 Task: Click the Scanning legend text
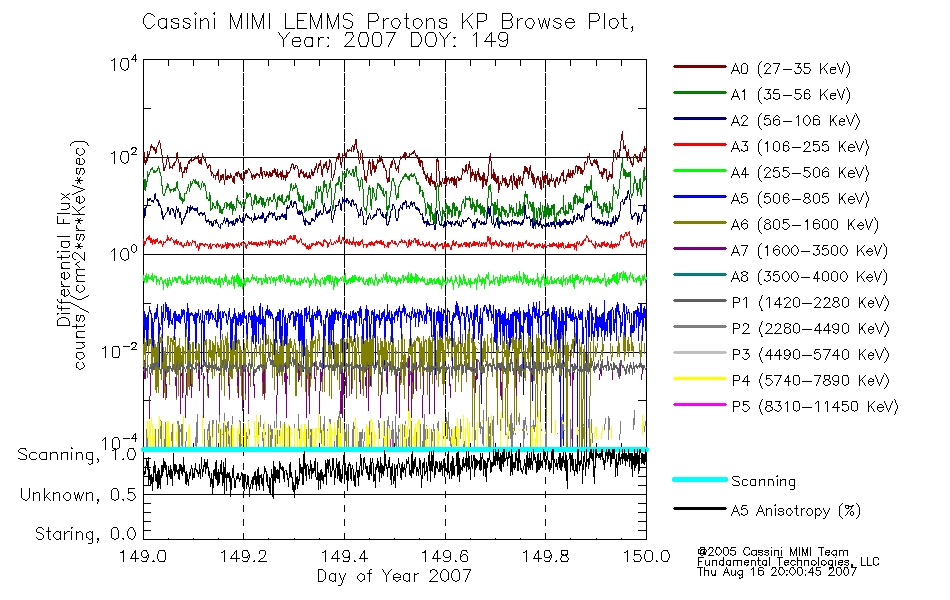[763, 482]
